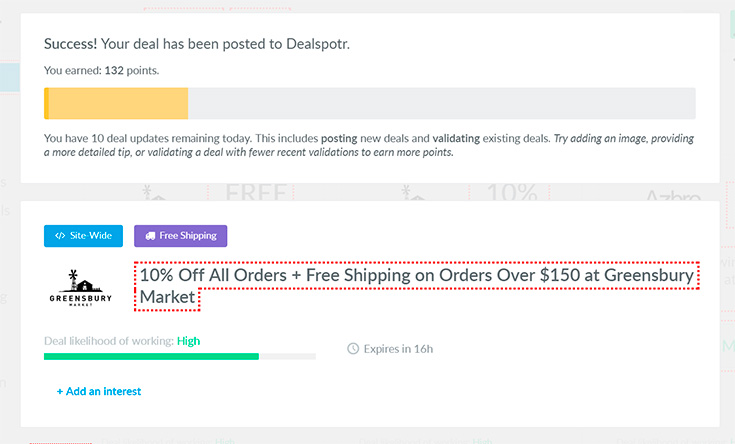Click the + Add an interest link

click(x=99, y=391)
